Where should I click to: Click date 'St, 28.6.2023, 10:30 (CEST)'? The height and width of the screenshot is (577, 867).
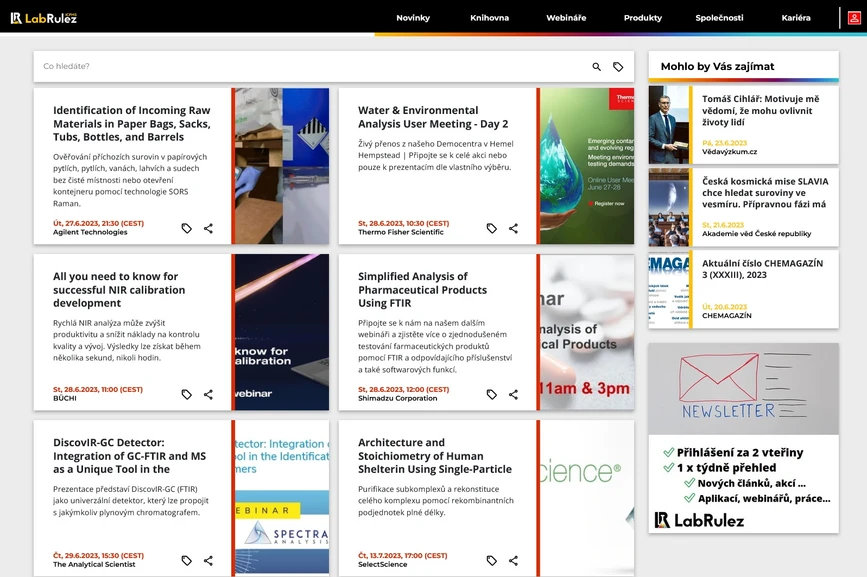point(404,223)
